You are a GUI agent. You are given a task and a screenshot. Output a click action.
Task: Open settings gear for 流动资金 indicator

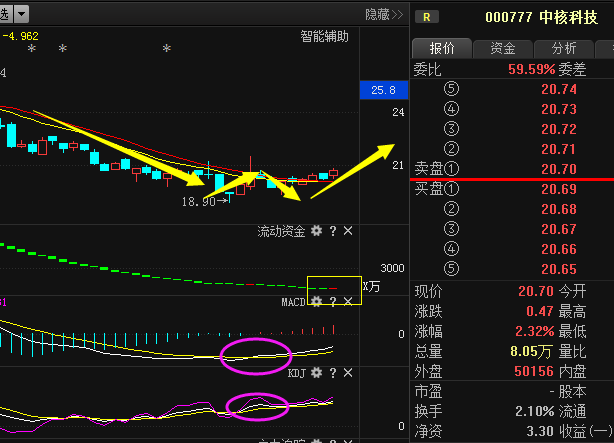(x=317, y=231)
